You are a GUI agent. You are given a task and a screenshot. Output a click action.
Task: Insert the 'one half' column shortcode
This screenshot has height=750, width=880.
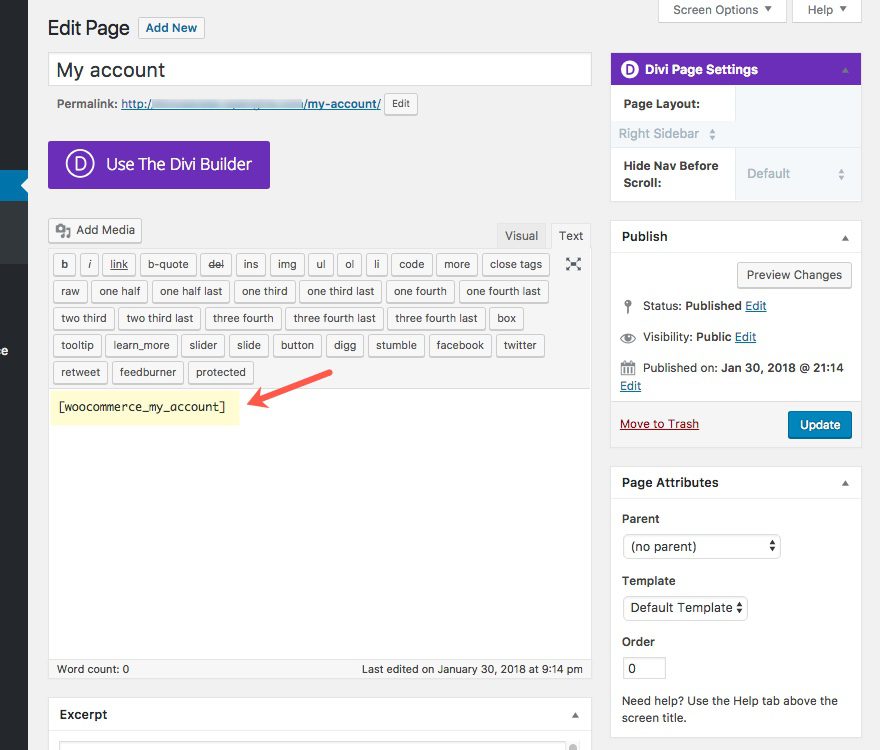[x=120, y=291]
